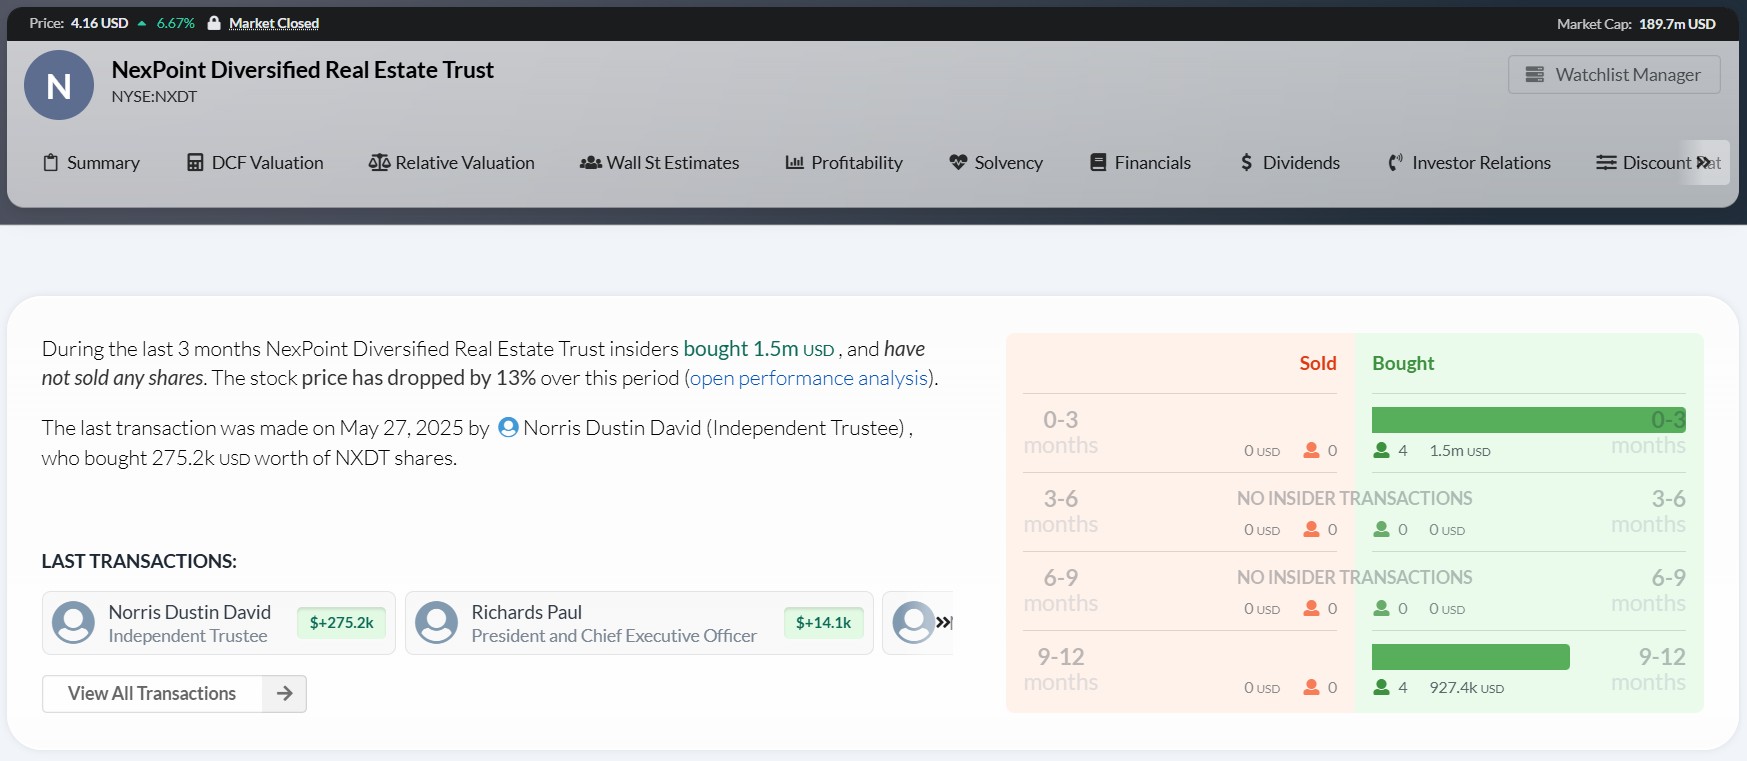Click View All Transactions button
1747x761 pixels.
pyautogui.click(x=174, y=694)
